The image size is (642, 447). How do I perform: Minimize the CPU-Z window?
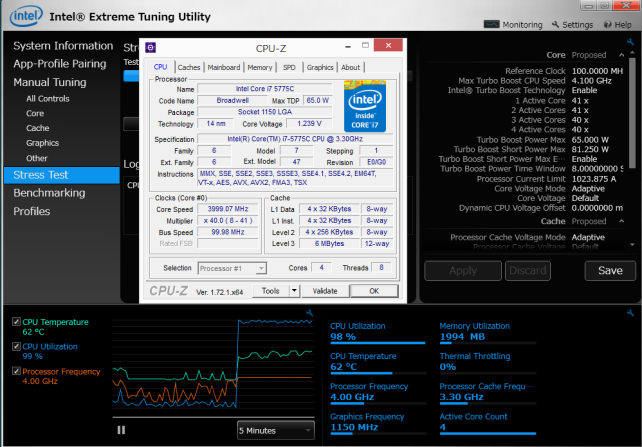pyautogui.click(x=348, y=46)
